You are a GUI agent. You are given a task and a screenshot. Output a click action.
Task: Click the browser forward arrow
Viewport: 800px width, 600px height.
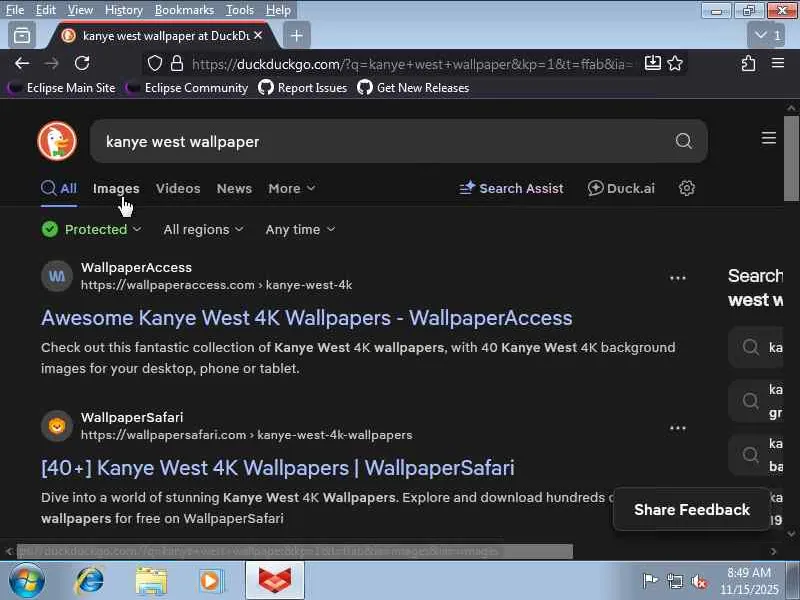pyautogui.click(x=52, y=63)
